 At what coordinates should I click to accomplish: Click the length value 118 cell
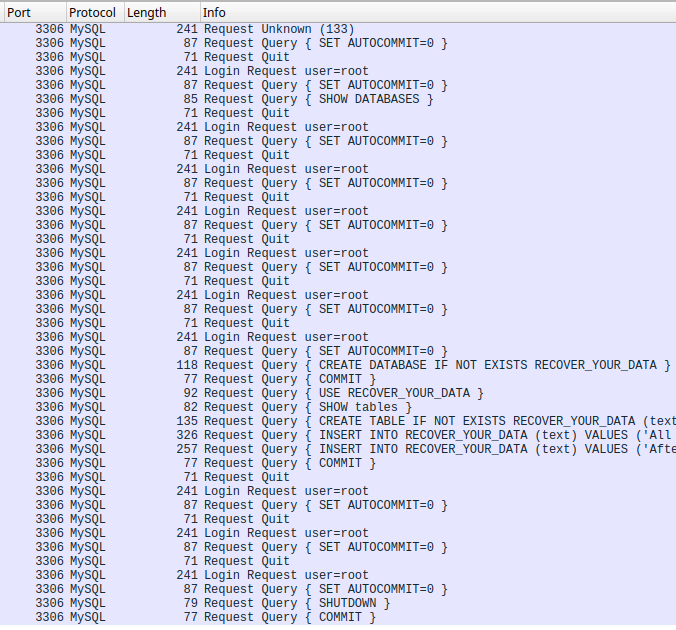[x=187, y=365]
